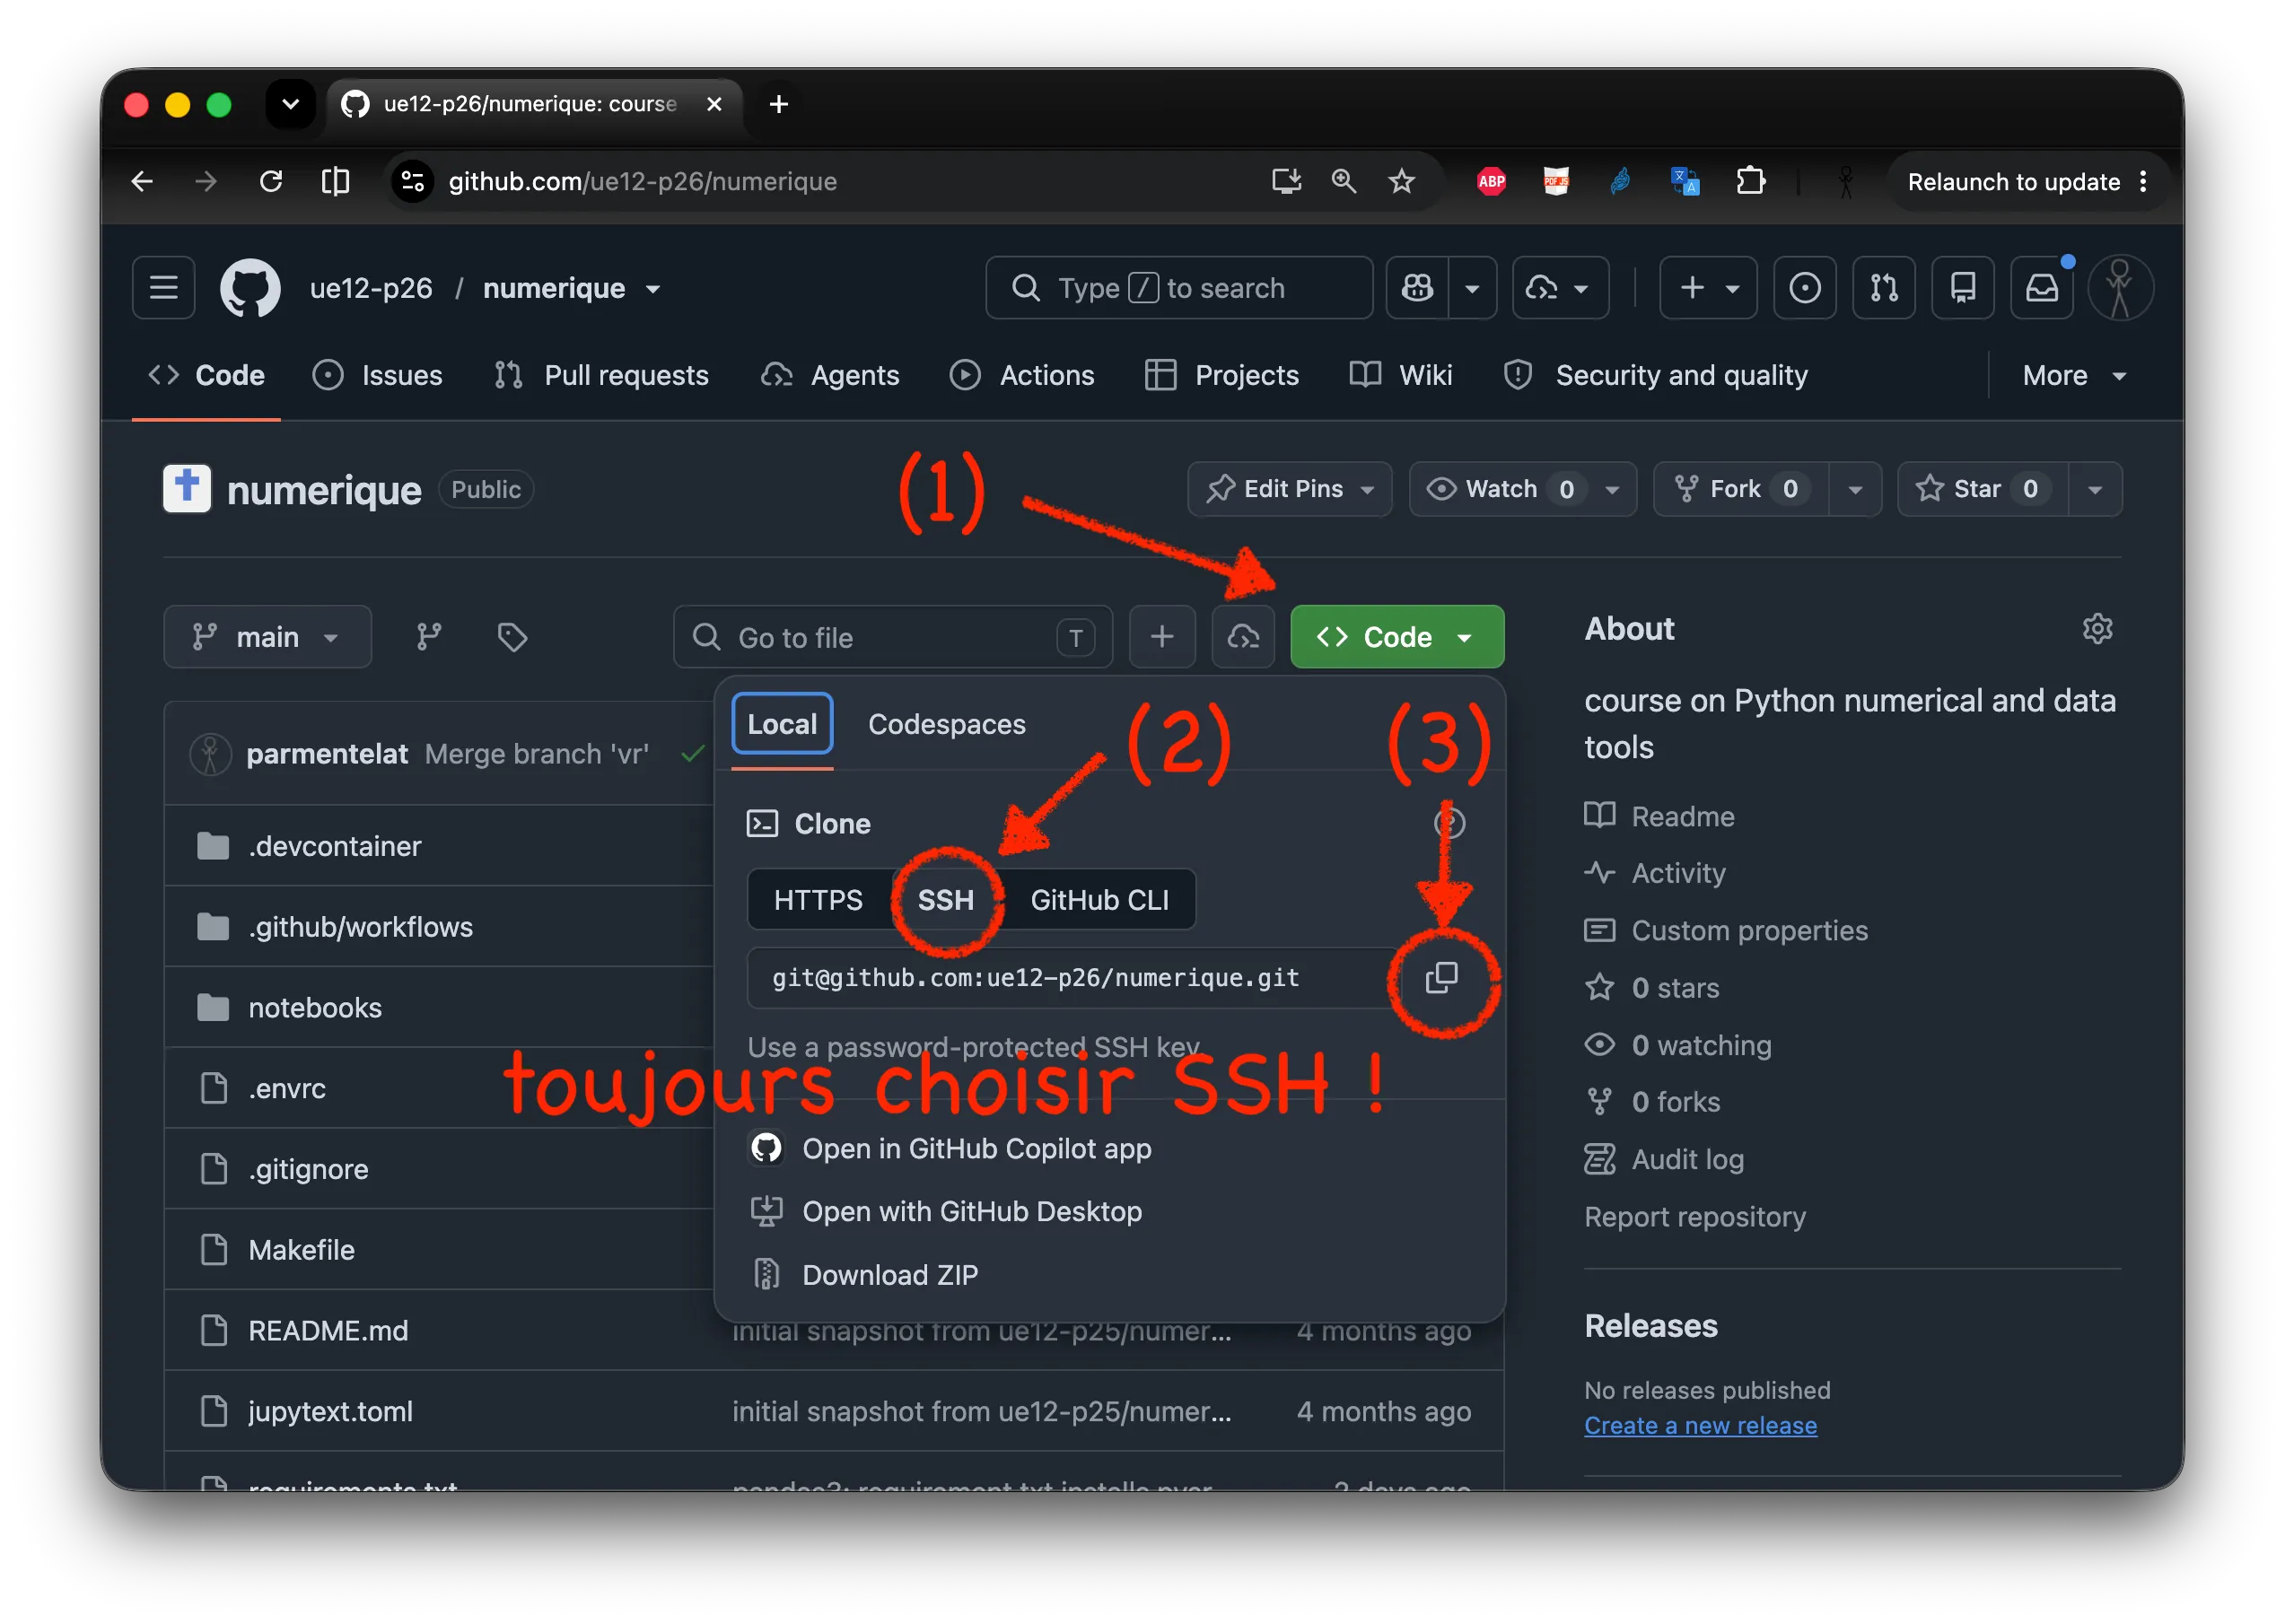Click the ue12-p26 organization link

click(371, 288)
